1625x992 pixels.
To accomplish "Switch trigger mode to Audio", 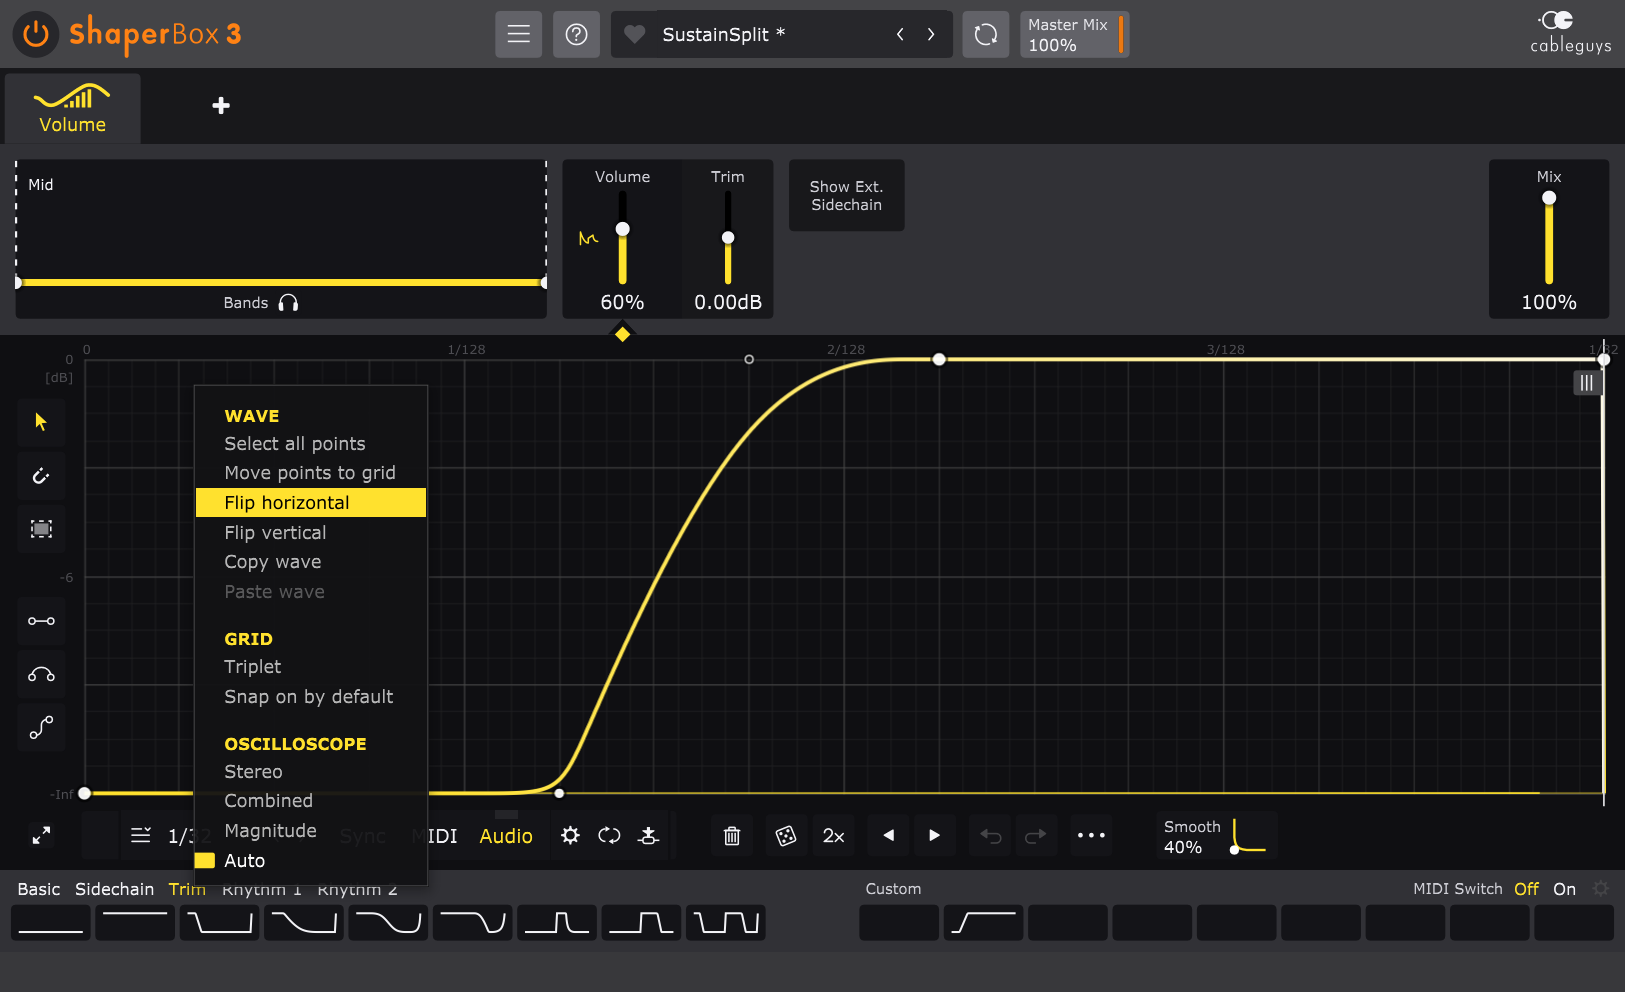I will point(506,836).
